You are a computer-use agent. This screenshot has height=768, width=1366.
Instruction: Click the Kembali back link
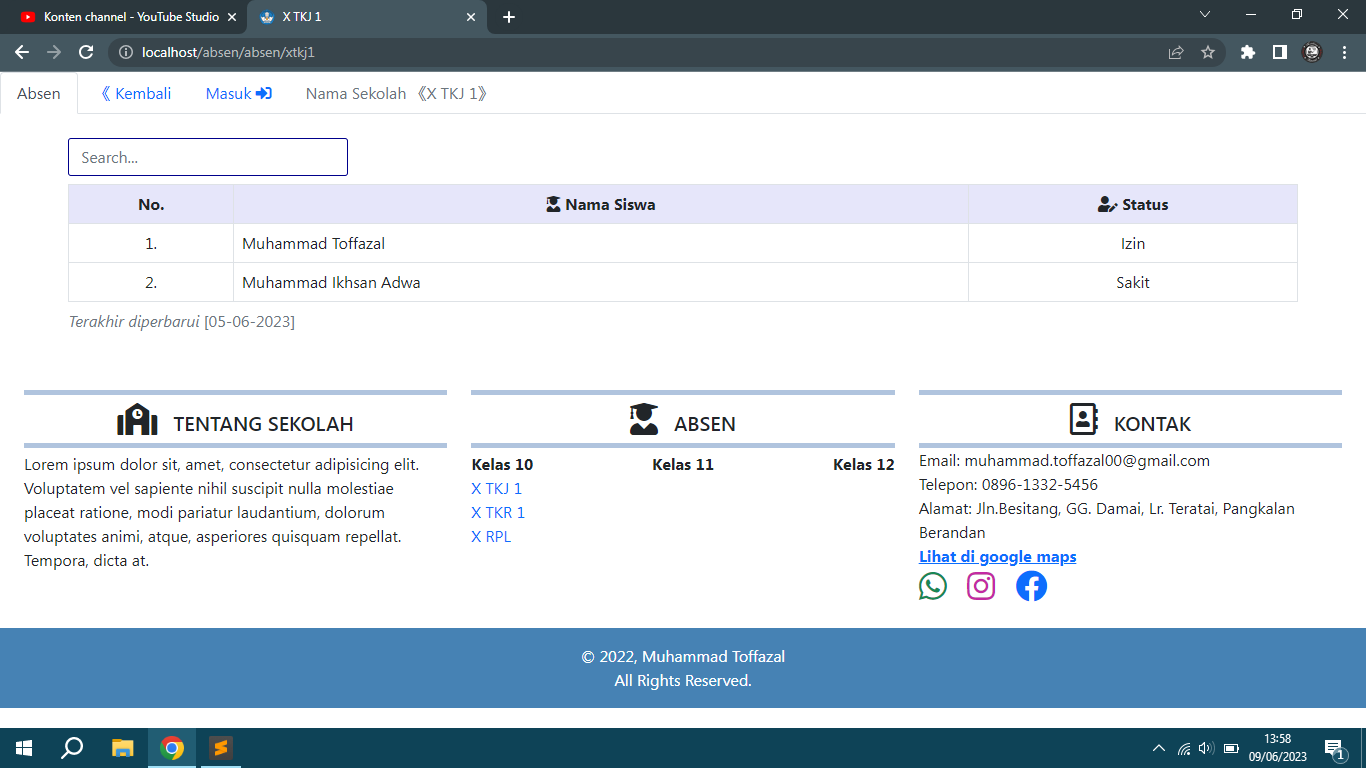click(x=136, y=94)
